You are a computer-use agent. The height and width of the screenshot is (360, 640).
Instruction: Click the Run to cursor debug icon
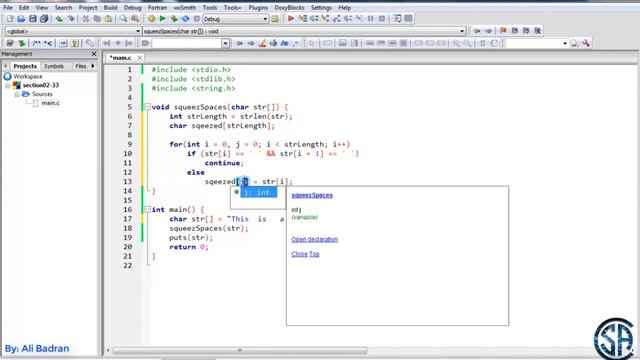tap(303, 19)
